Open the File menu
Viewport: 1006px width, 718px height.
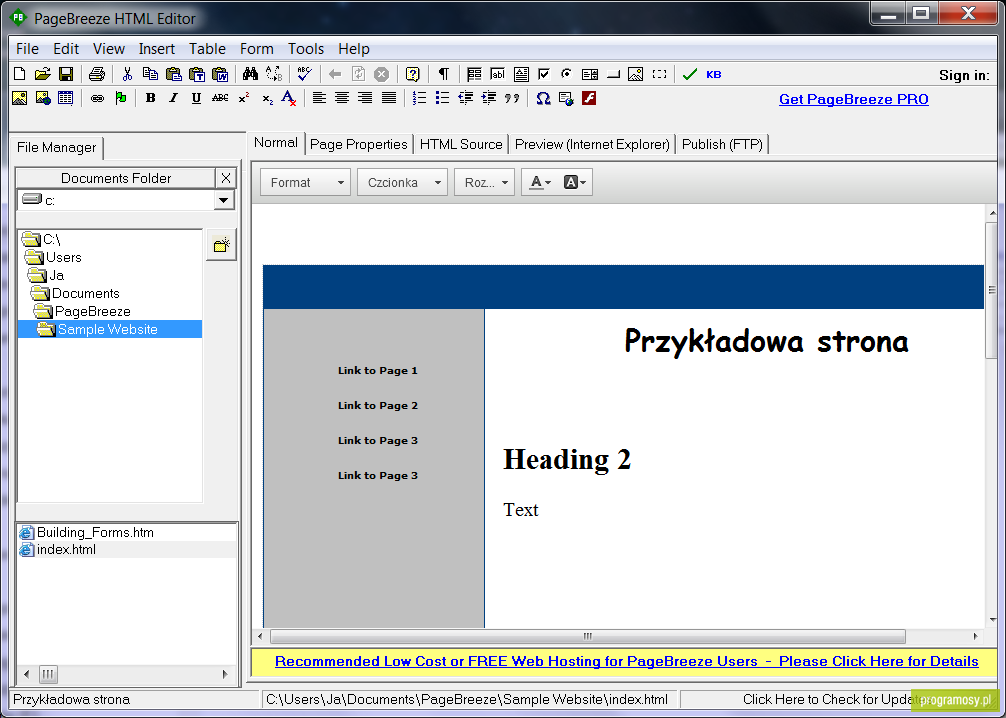[27, 49]
